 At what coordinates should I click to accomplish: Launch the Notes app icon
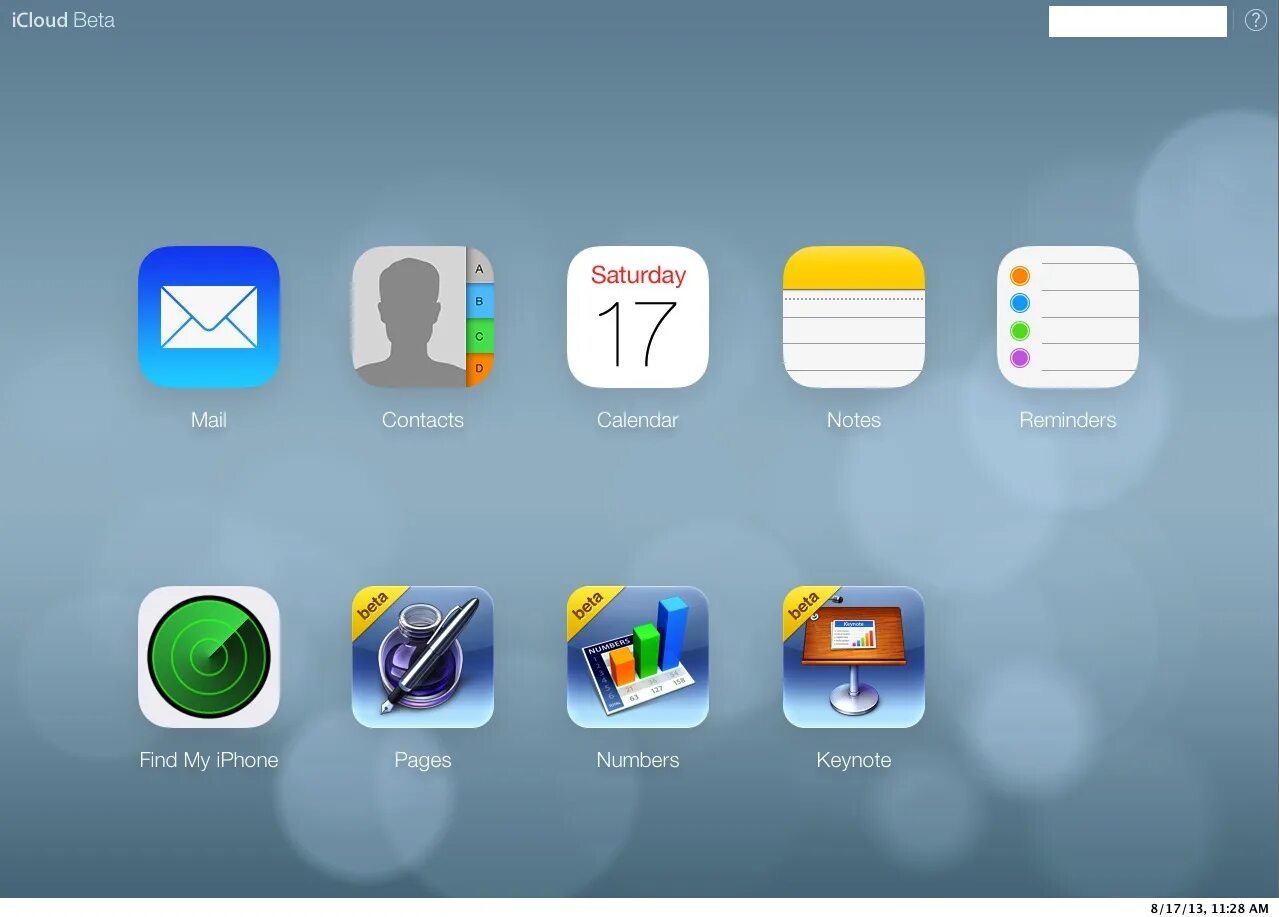pos(854,317)
